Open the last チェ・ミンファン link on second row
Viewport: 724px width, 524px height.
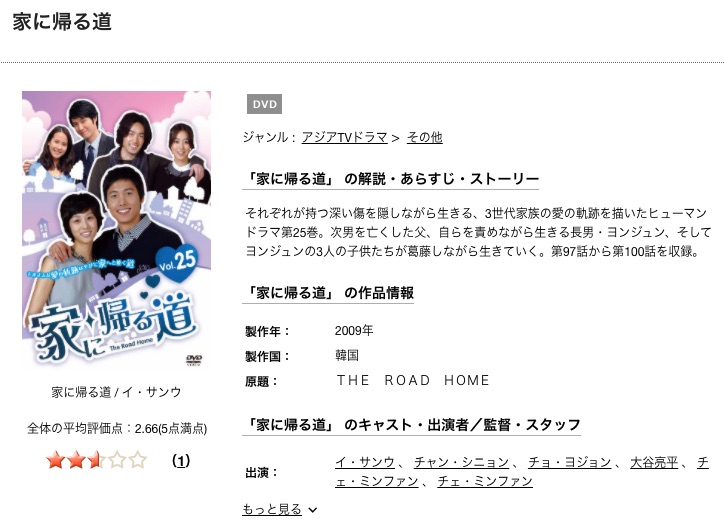485,482
